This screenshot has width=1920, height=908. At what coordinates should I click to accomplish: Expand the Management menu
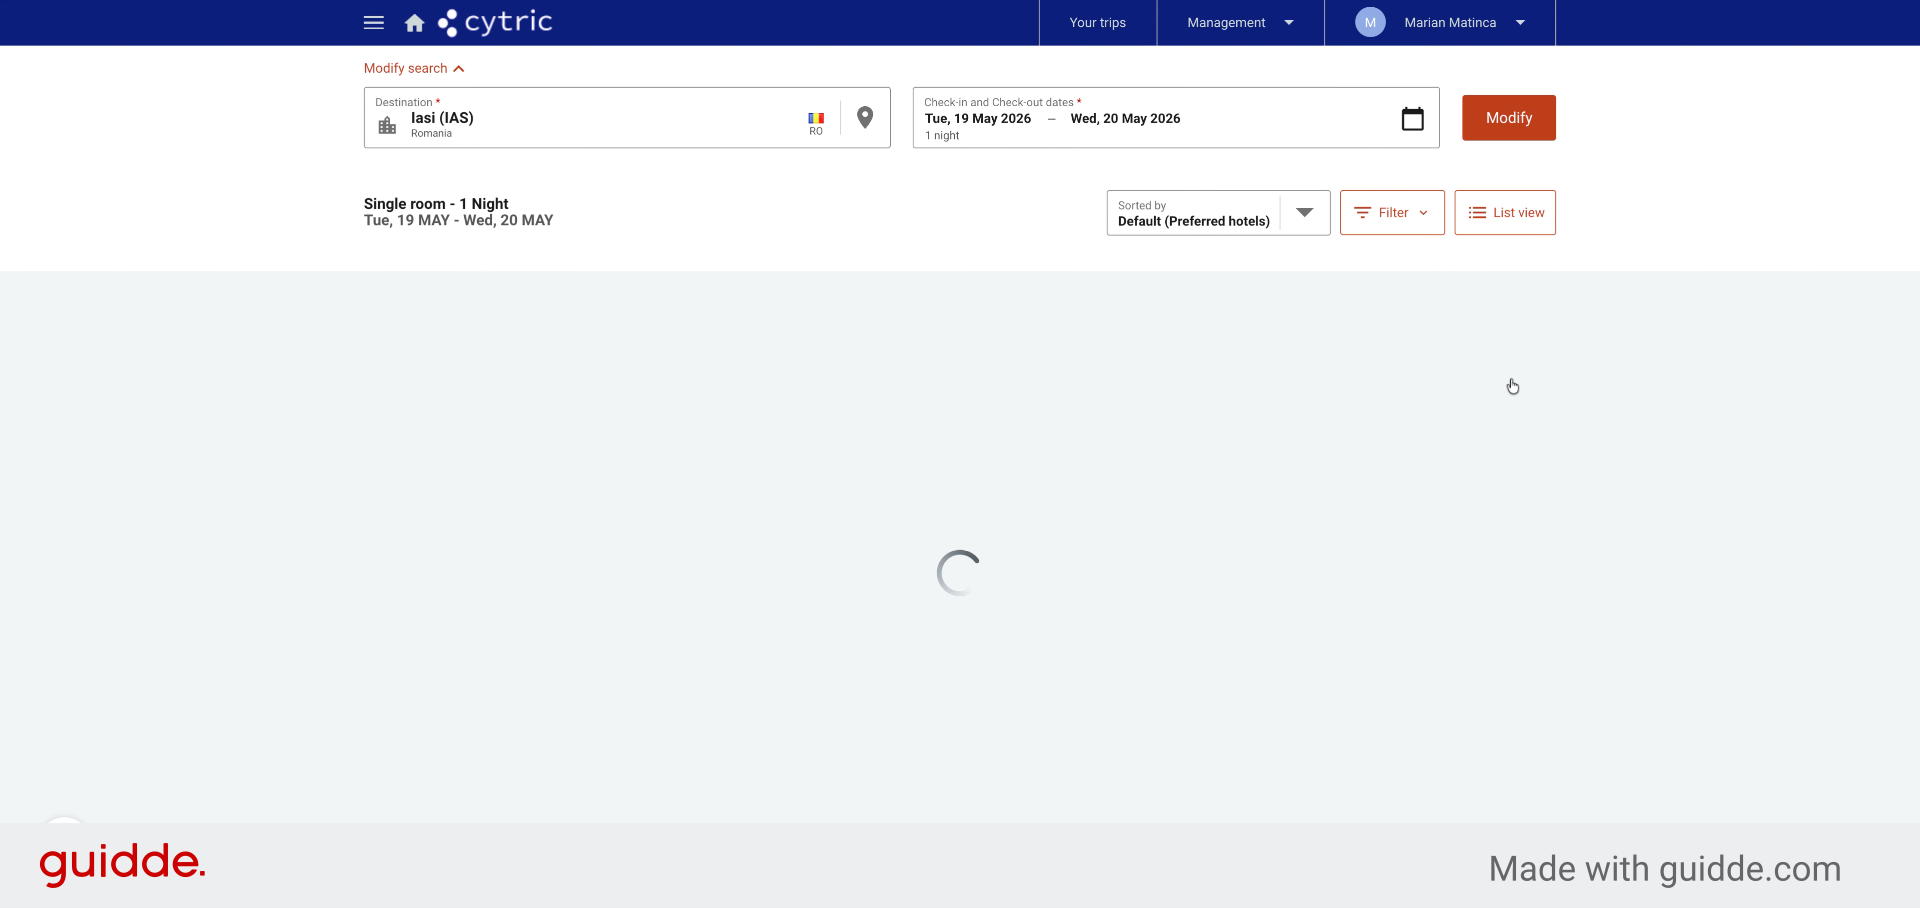coord(1240,22)
